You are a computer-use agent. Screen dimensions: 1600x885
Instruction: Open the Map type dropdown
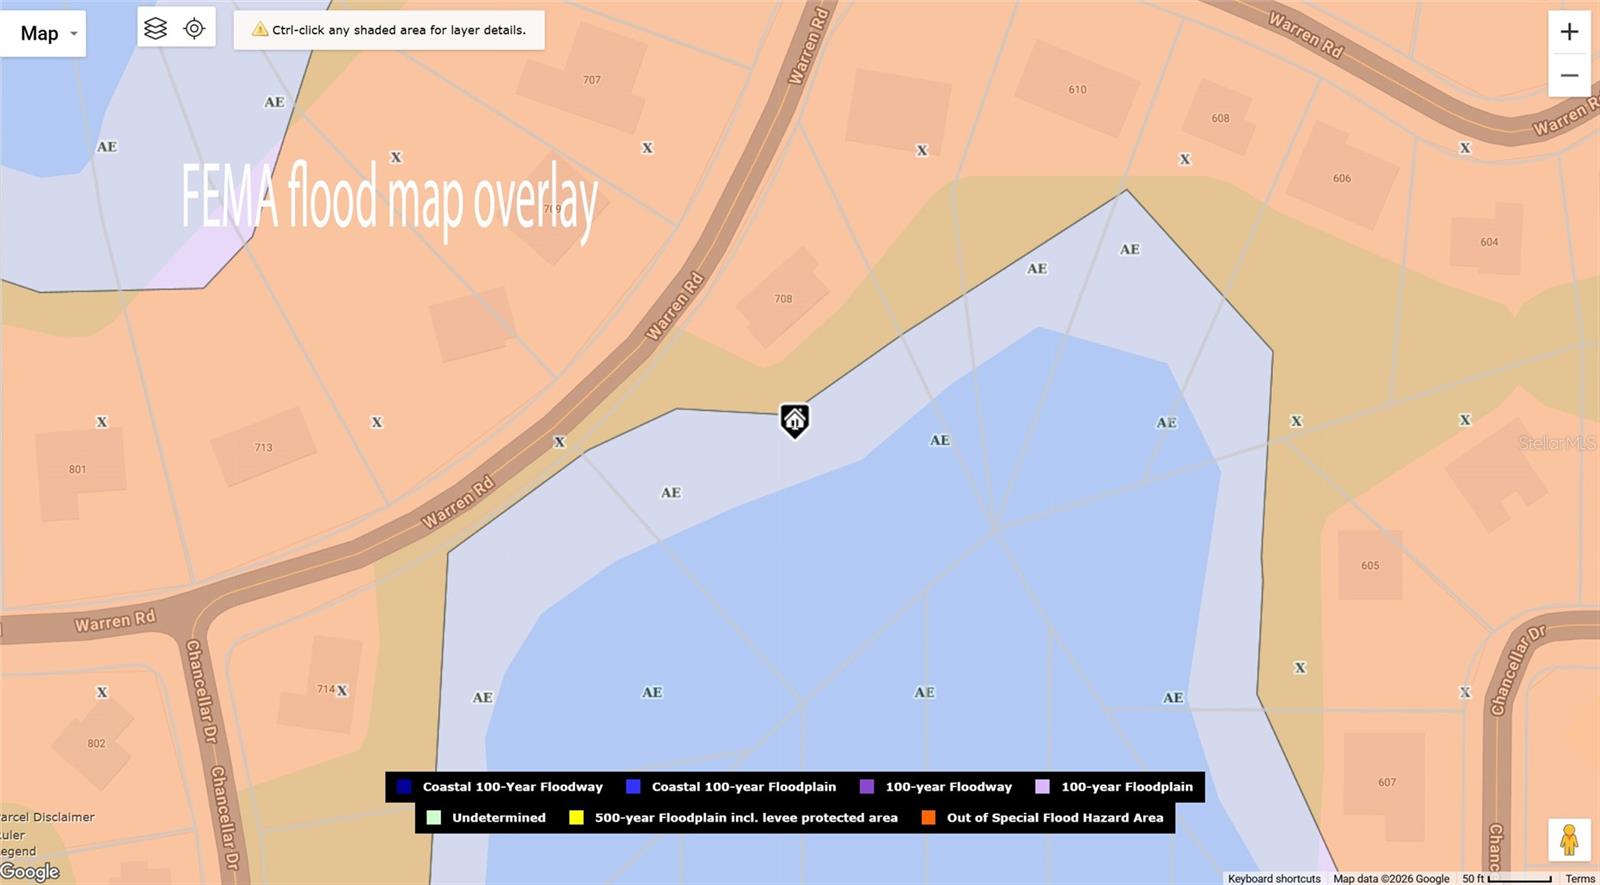point(43,34)
